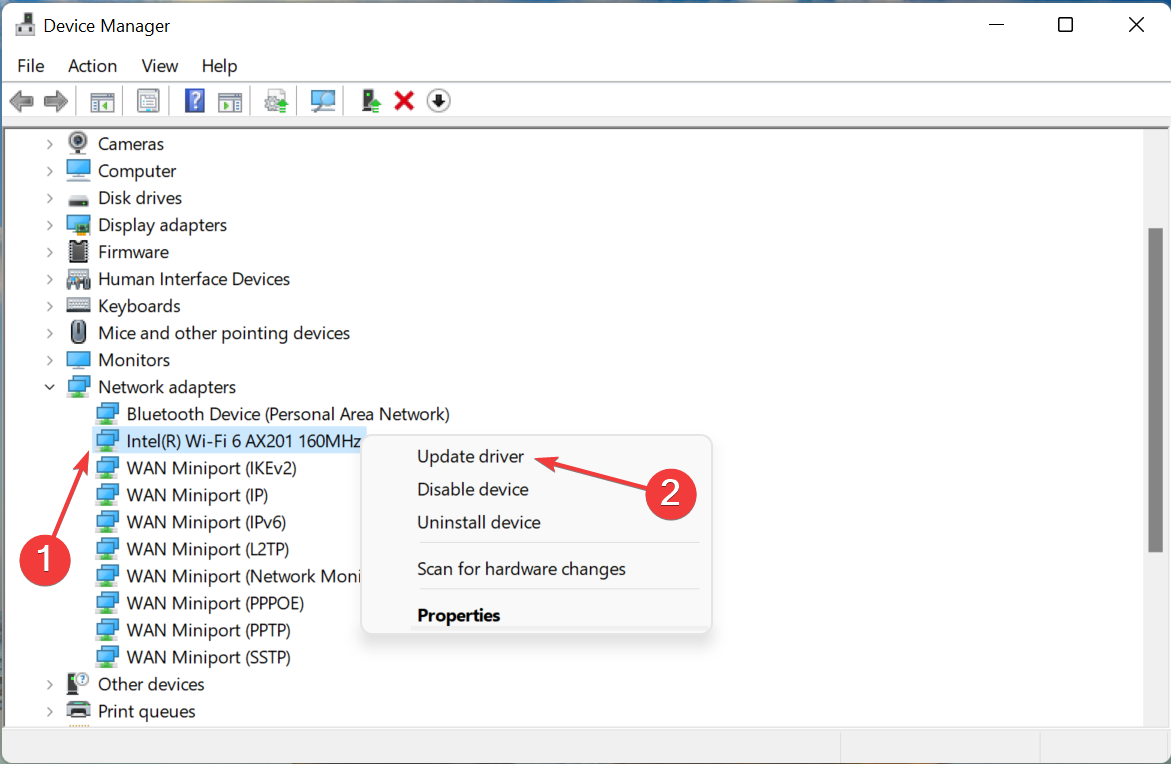Open the View menu
Image resolution: width=1171 pixels, height=764 pixels.
click(160, 66)
